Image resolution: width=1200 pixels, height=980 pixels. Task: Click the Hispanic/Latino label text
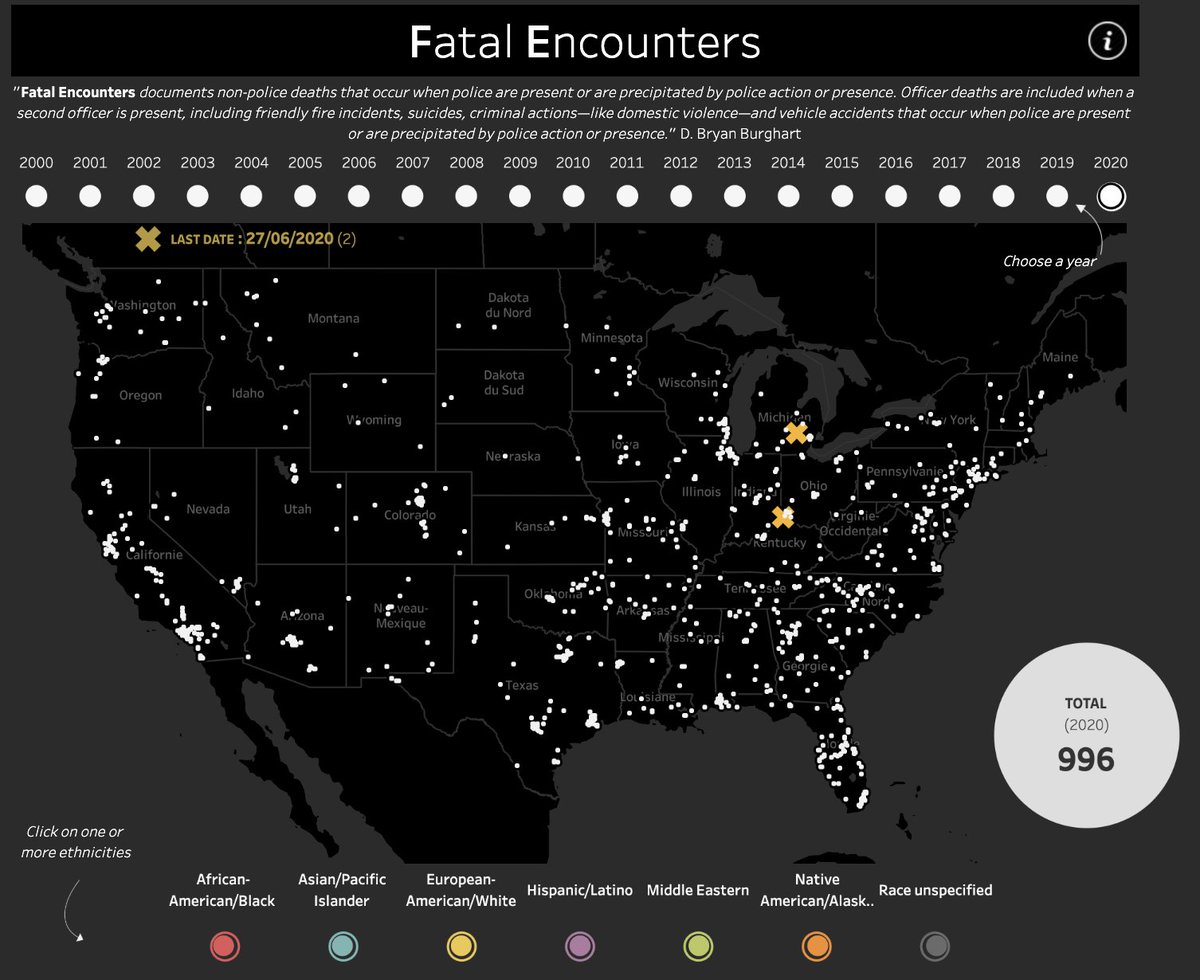coord(579,889)
